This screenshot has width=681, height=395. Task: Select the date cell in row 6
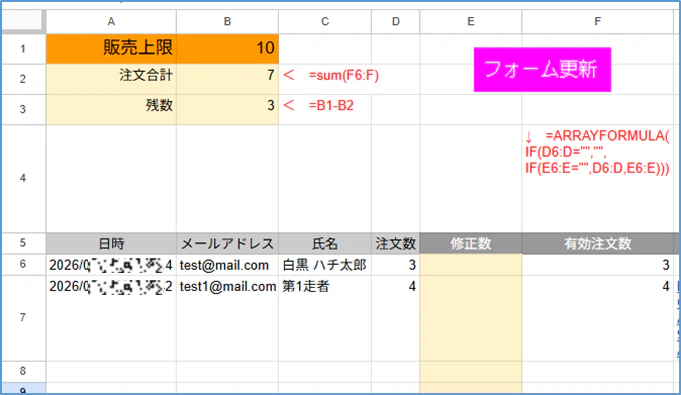point(111,265)
